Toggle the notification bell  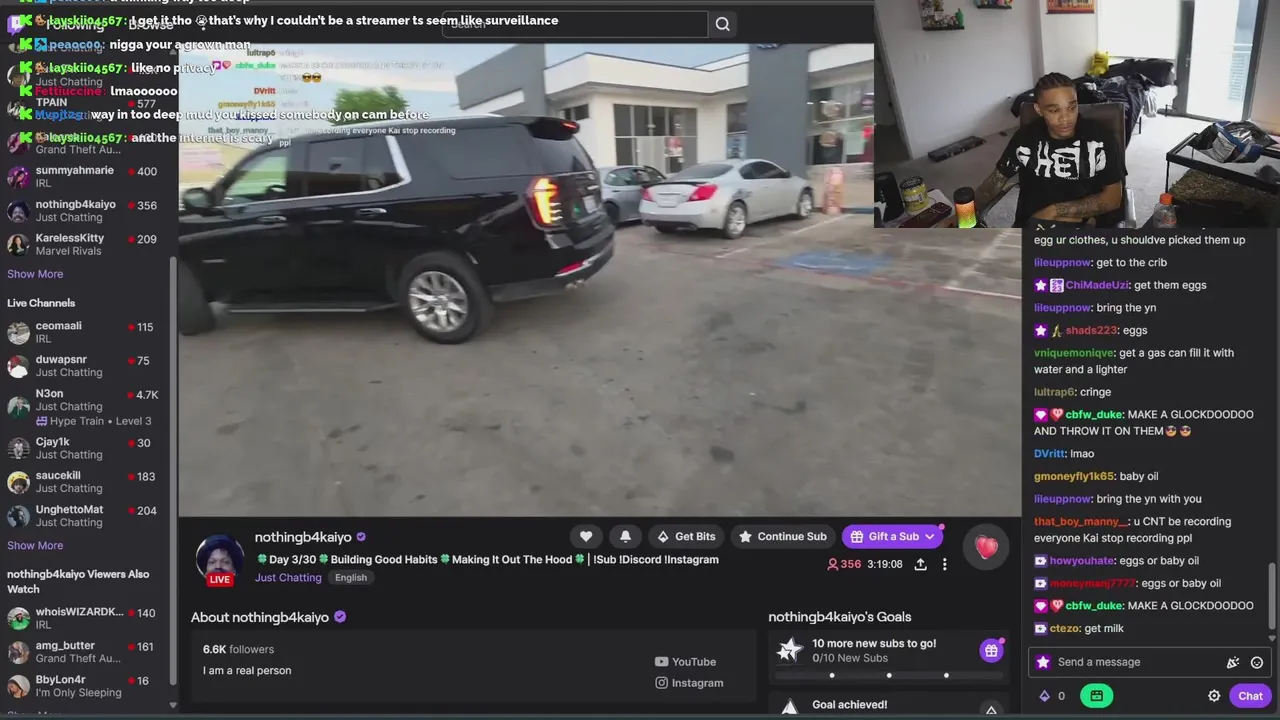[x=625, y=537]
